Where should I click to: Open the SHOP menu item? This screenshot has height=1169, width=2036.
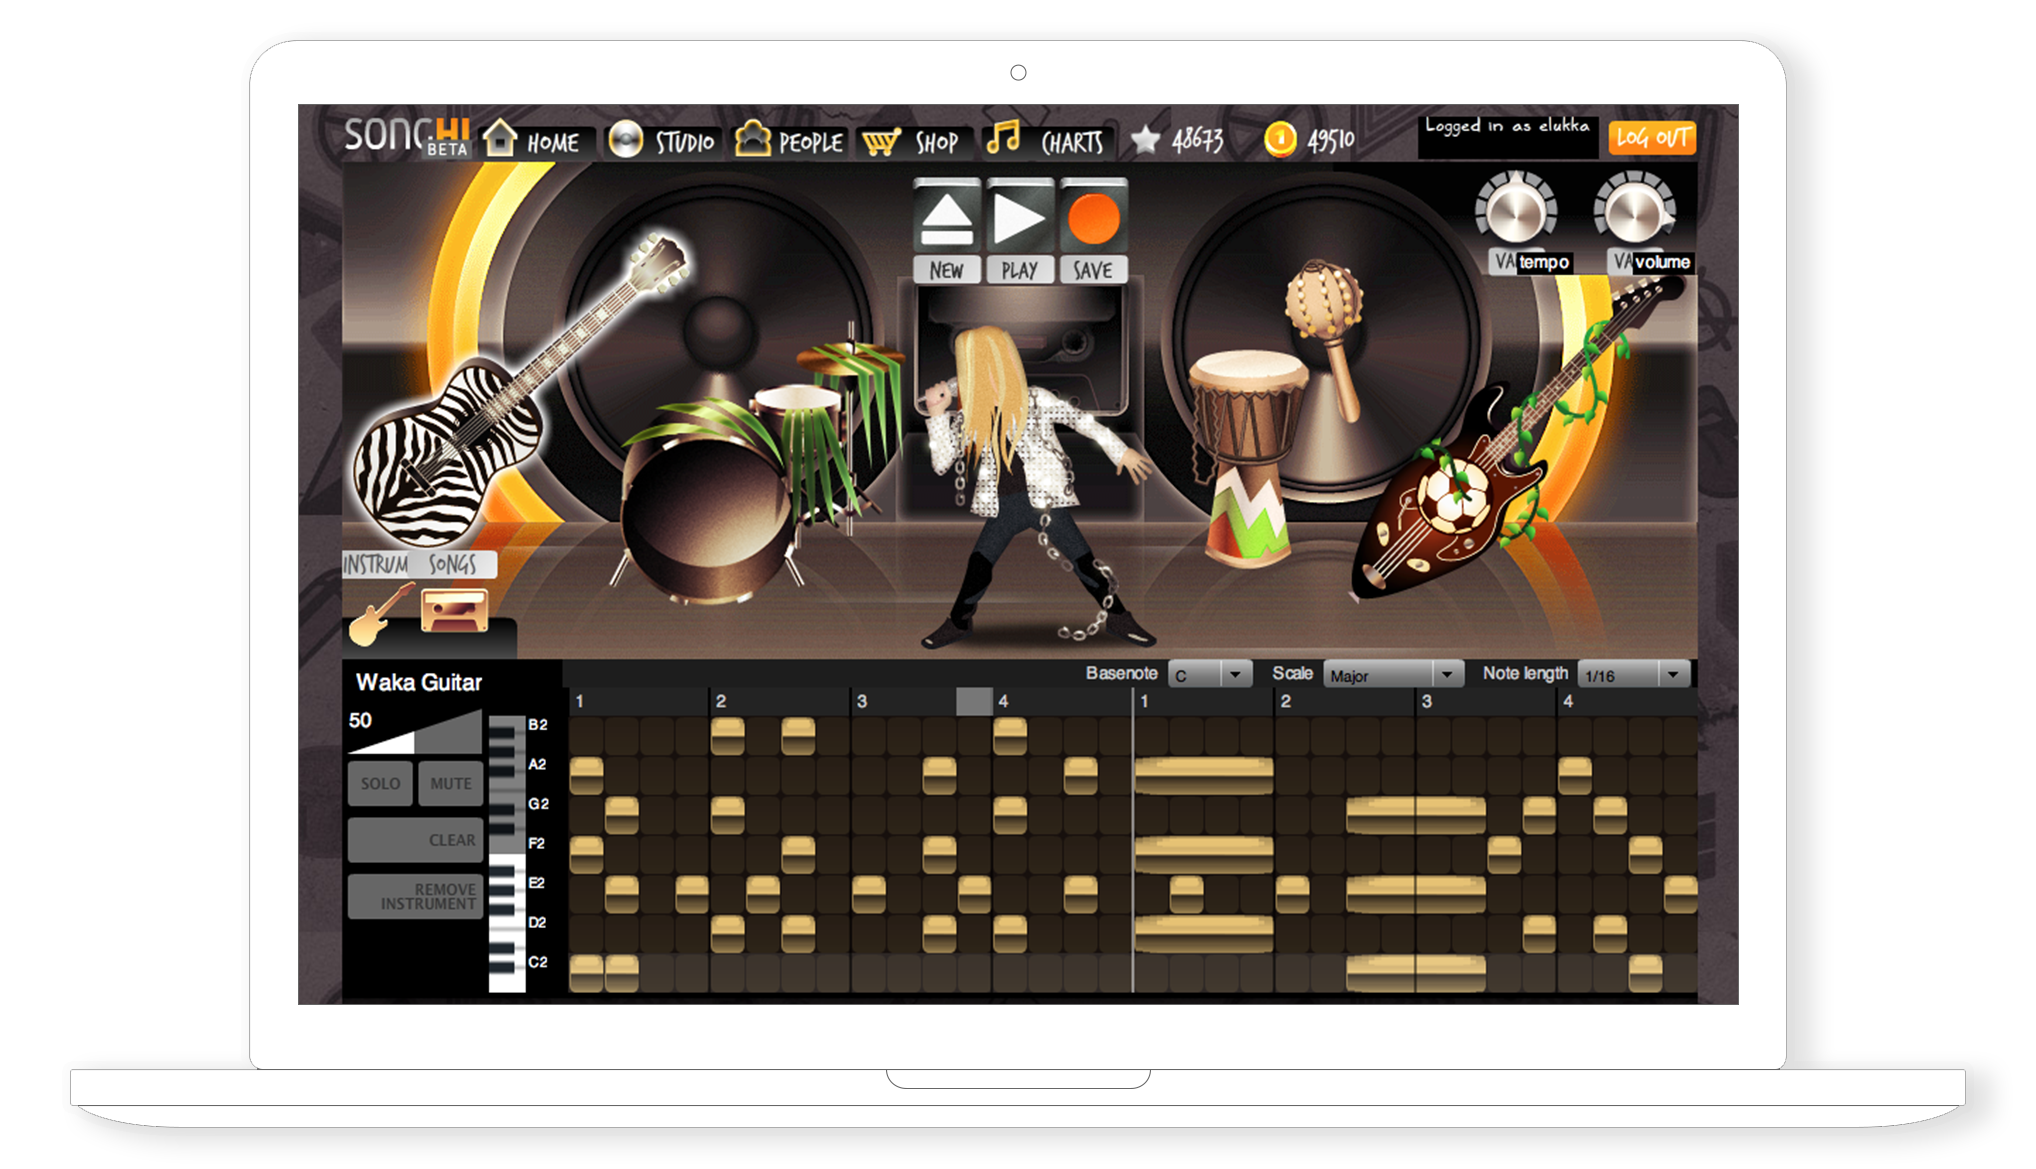[x=937, y=143]
